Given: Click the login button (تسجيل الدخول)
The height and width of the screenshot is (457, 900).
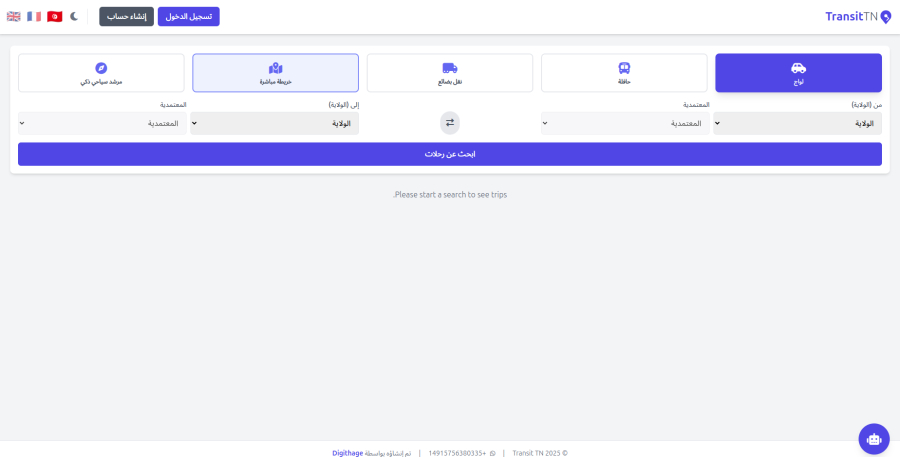Looking at the screenshot, I should (x=188, y=17).
